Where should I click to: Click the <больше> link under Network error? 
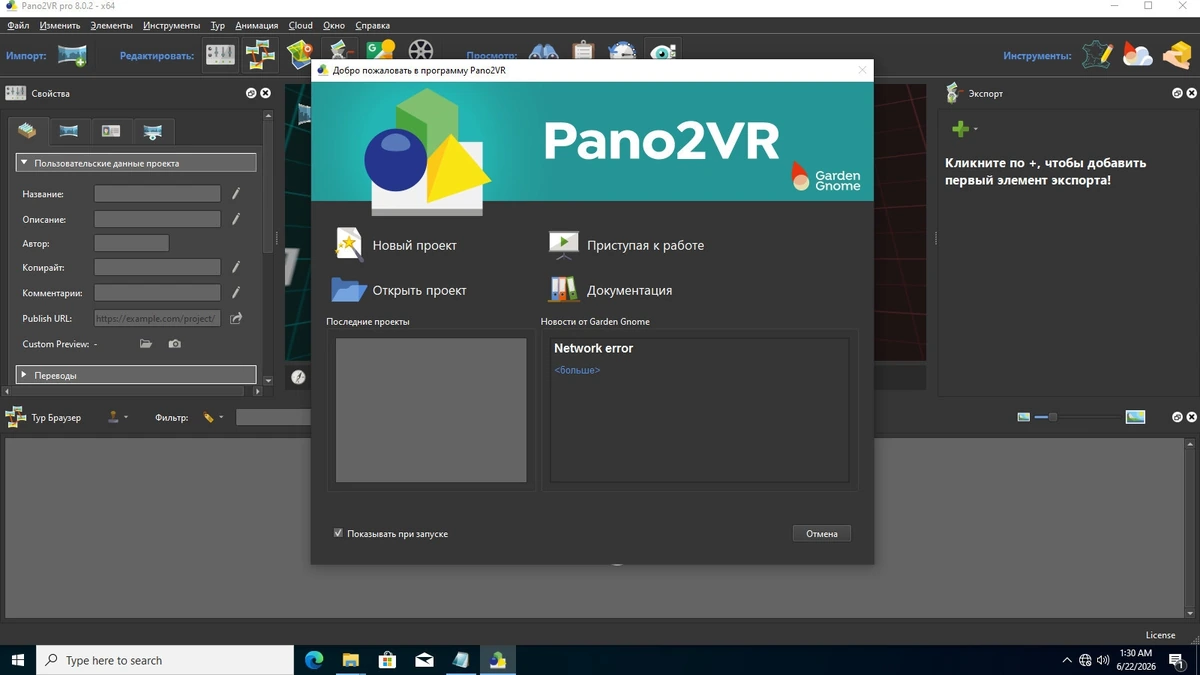coord(577,370)
